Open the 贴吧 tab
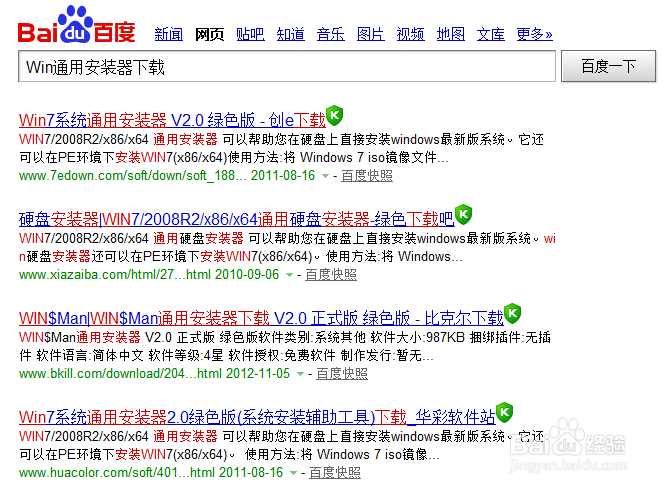Viewport: 665px width, 489px height. click(x=250, y=34)
